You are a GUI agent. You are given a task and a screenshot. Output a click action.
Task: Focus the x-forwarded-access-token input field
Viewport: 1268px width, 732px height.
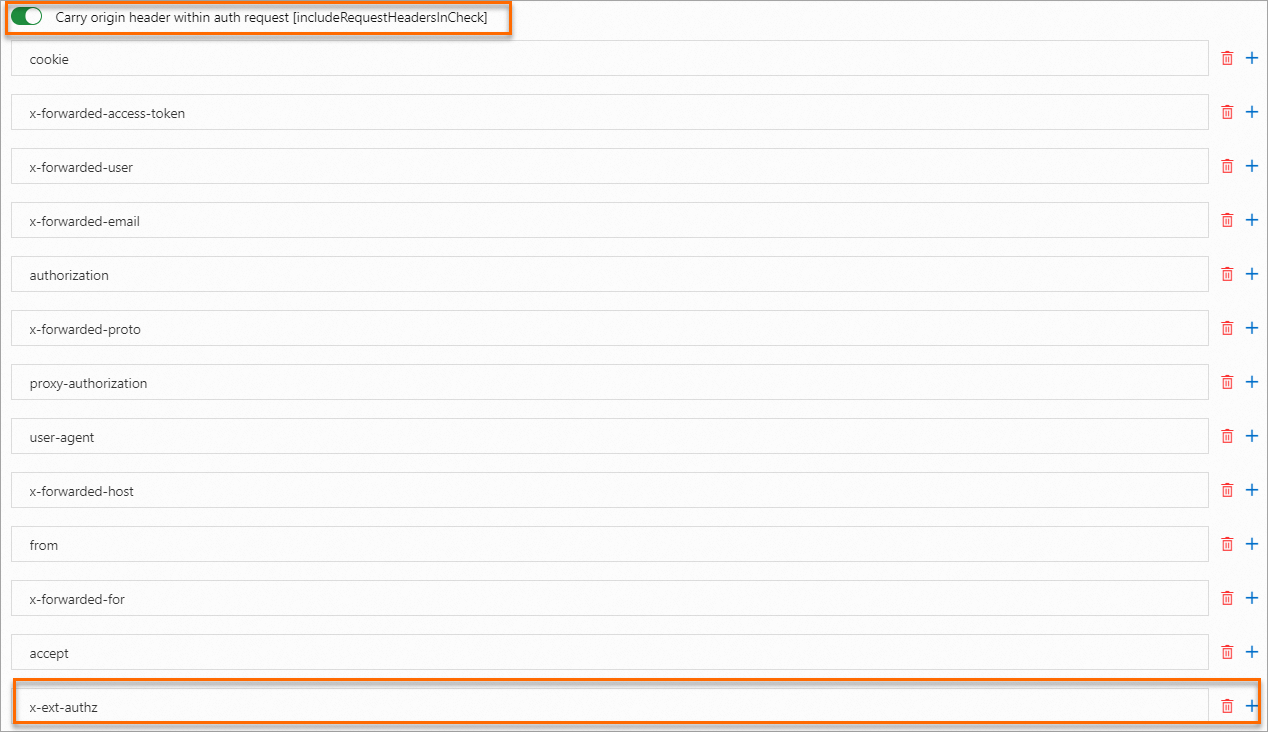[x=610, y=112]
